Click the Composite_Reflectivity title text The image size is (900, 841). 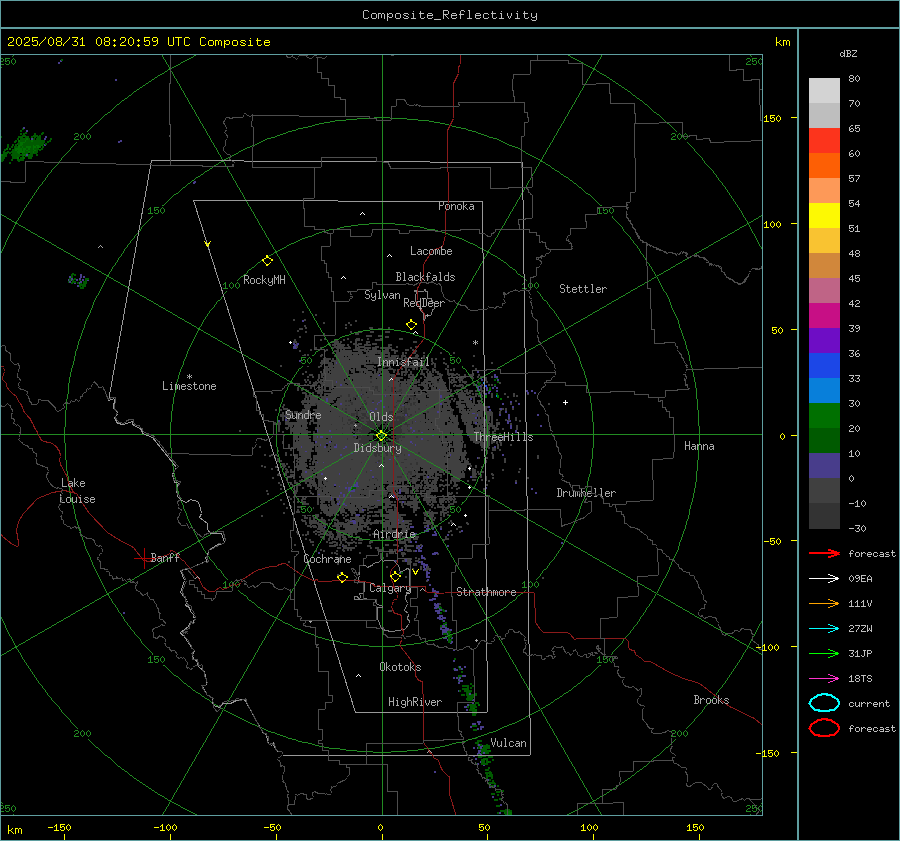coord(449,15)
